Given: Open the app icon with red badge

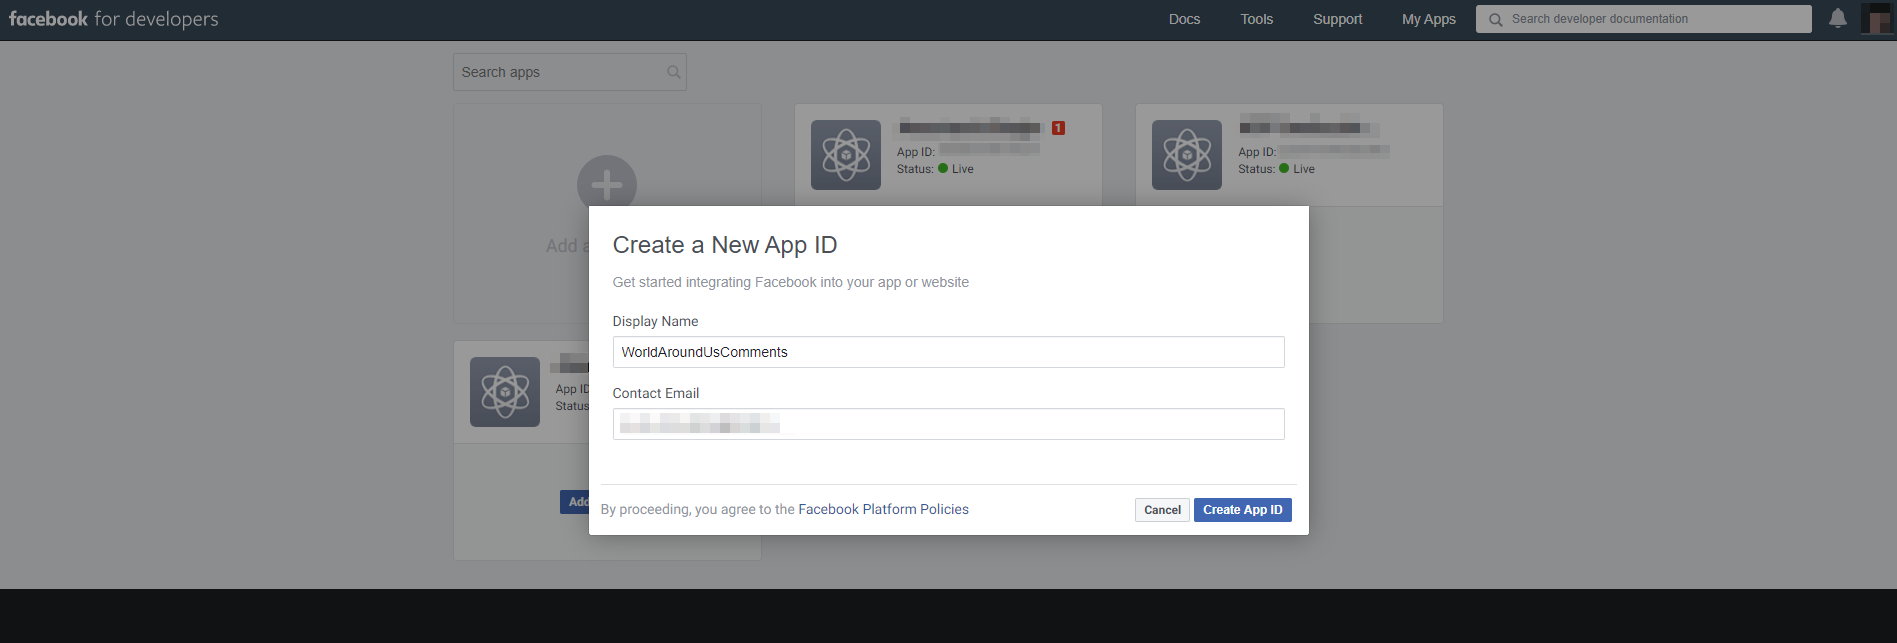Looking at the screenshot, I should click(x=846, y=155).
